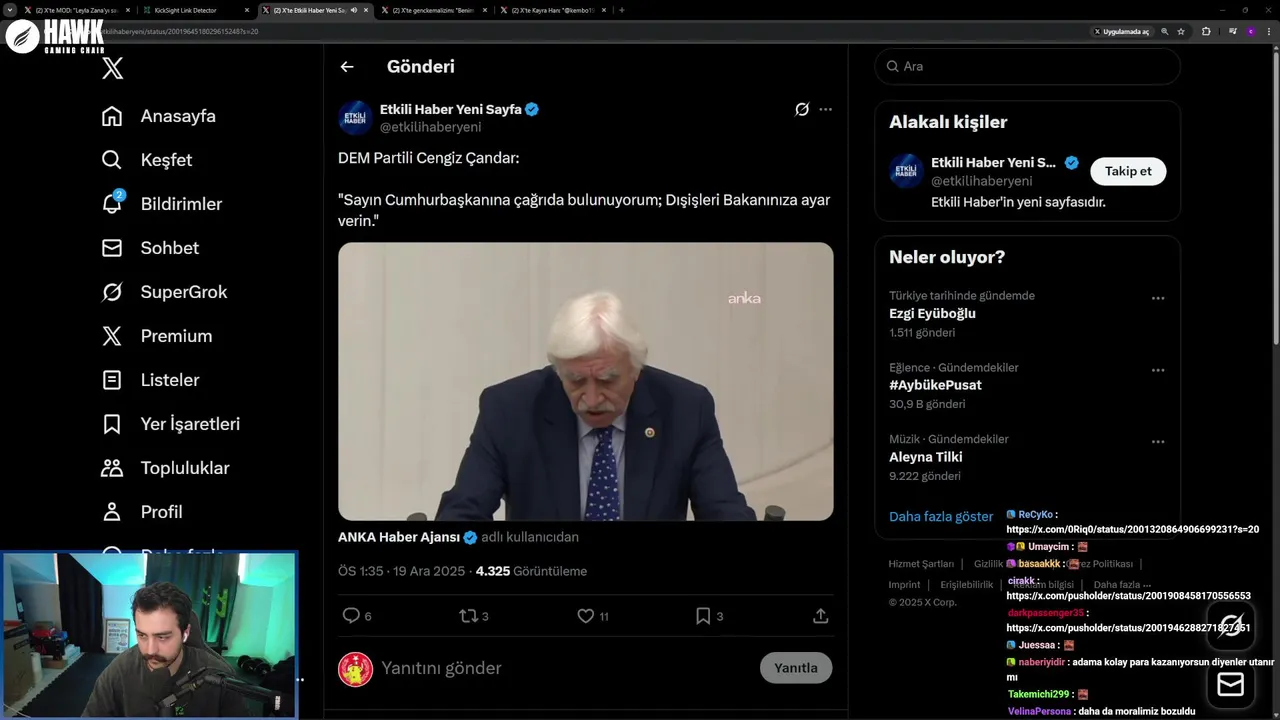
Task: Open Hizmet Şartları footer link
Action: pyautogui.click(x=921, y=564)
